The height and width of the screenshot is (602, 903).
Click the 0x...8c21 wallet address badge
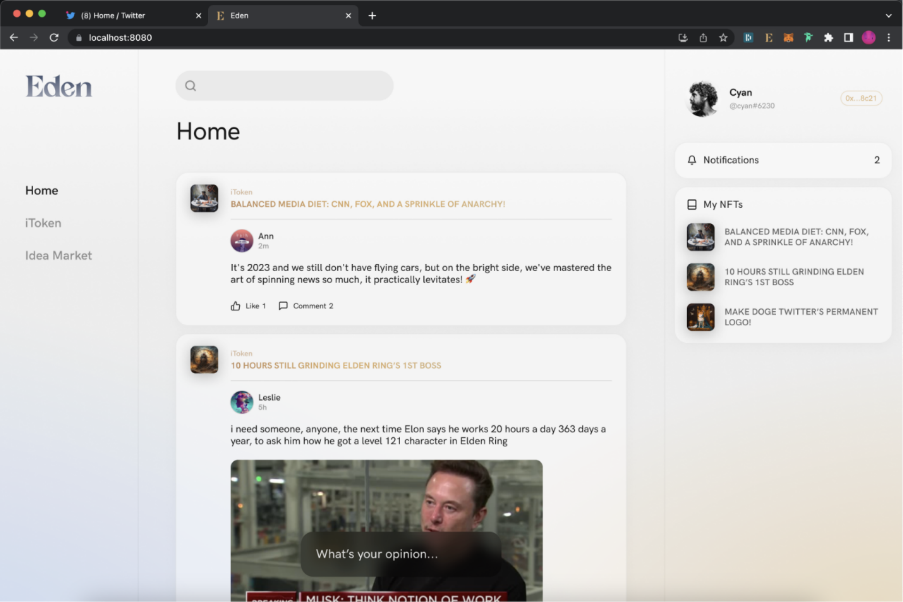point(861,99)
